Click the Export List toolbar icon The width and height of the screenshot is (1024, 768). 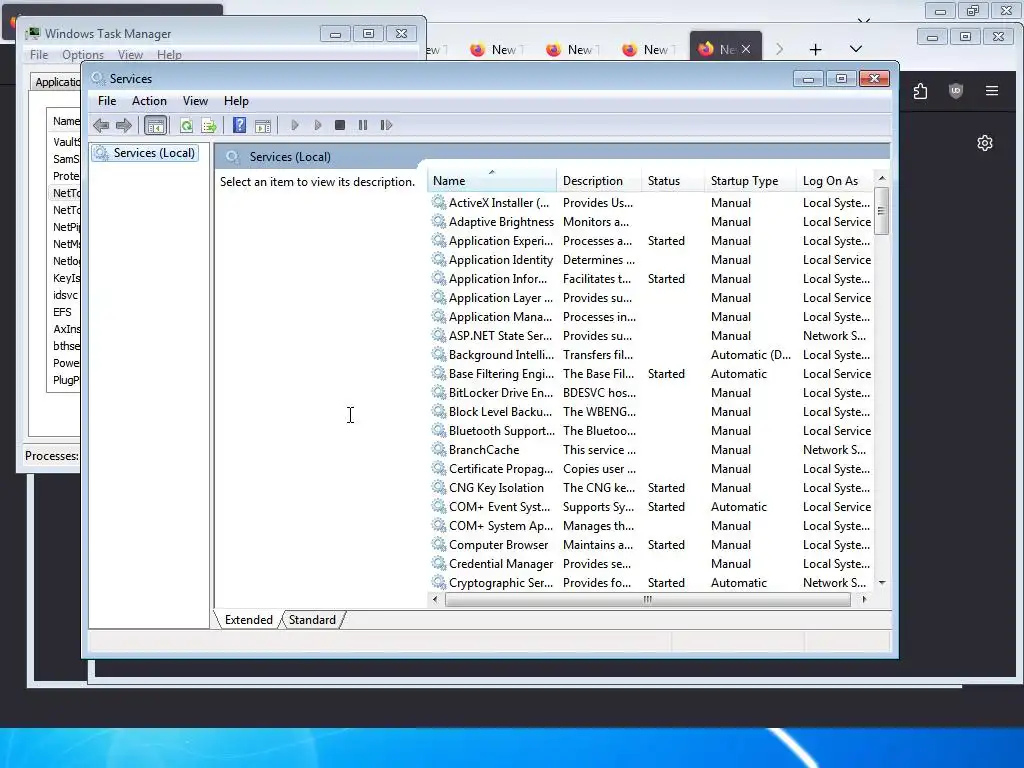[209, 125]
